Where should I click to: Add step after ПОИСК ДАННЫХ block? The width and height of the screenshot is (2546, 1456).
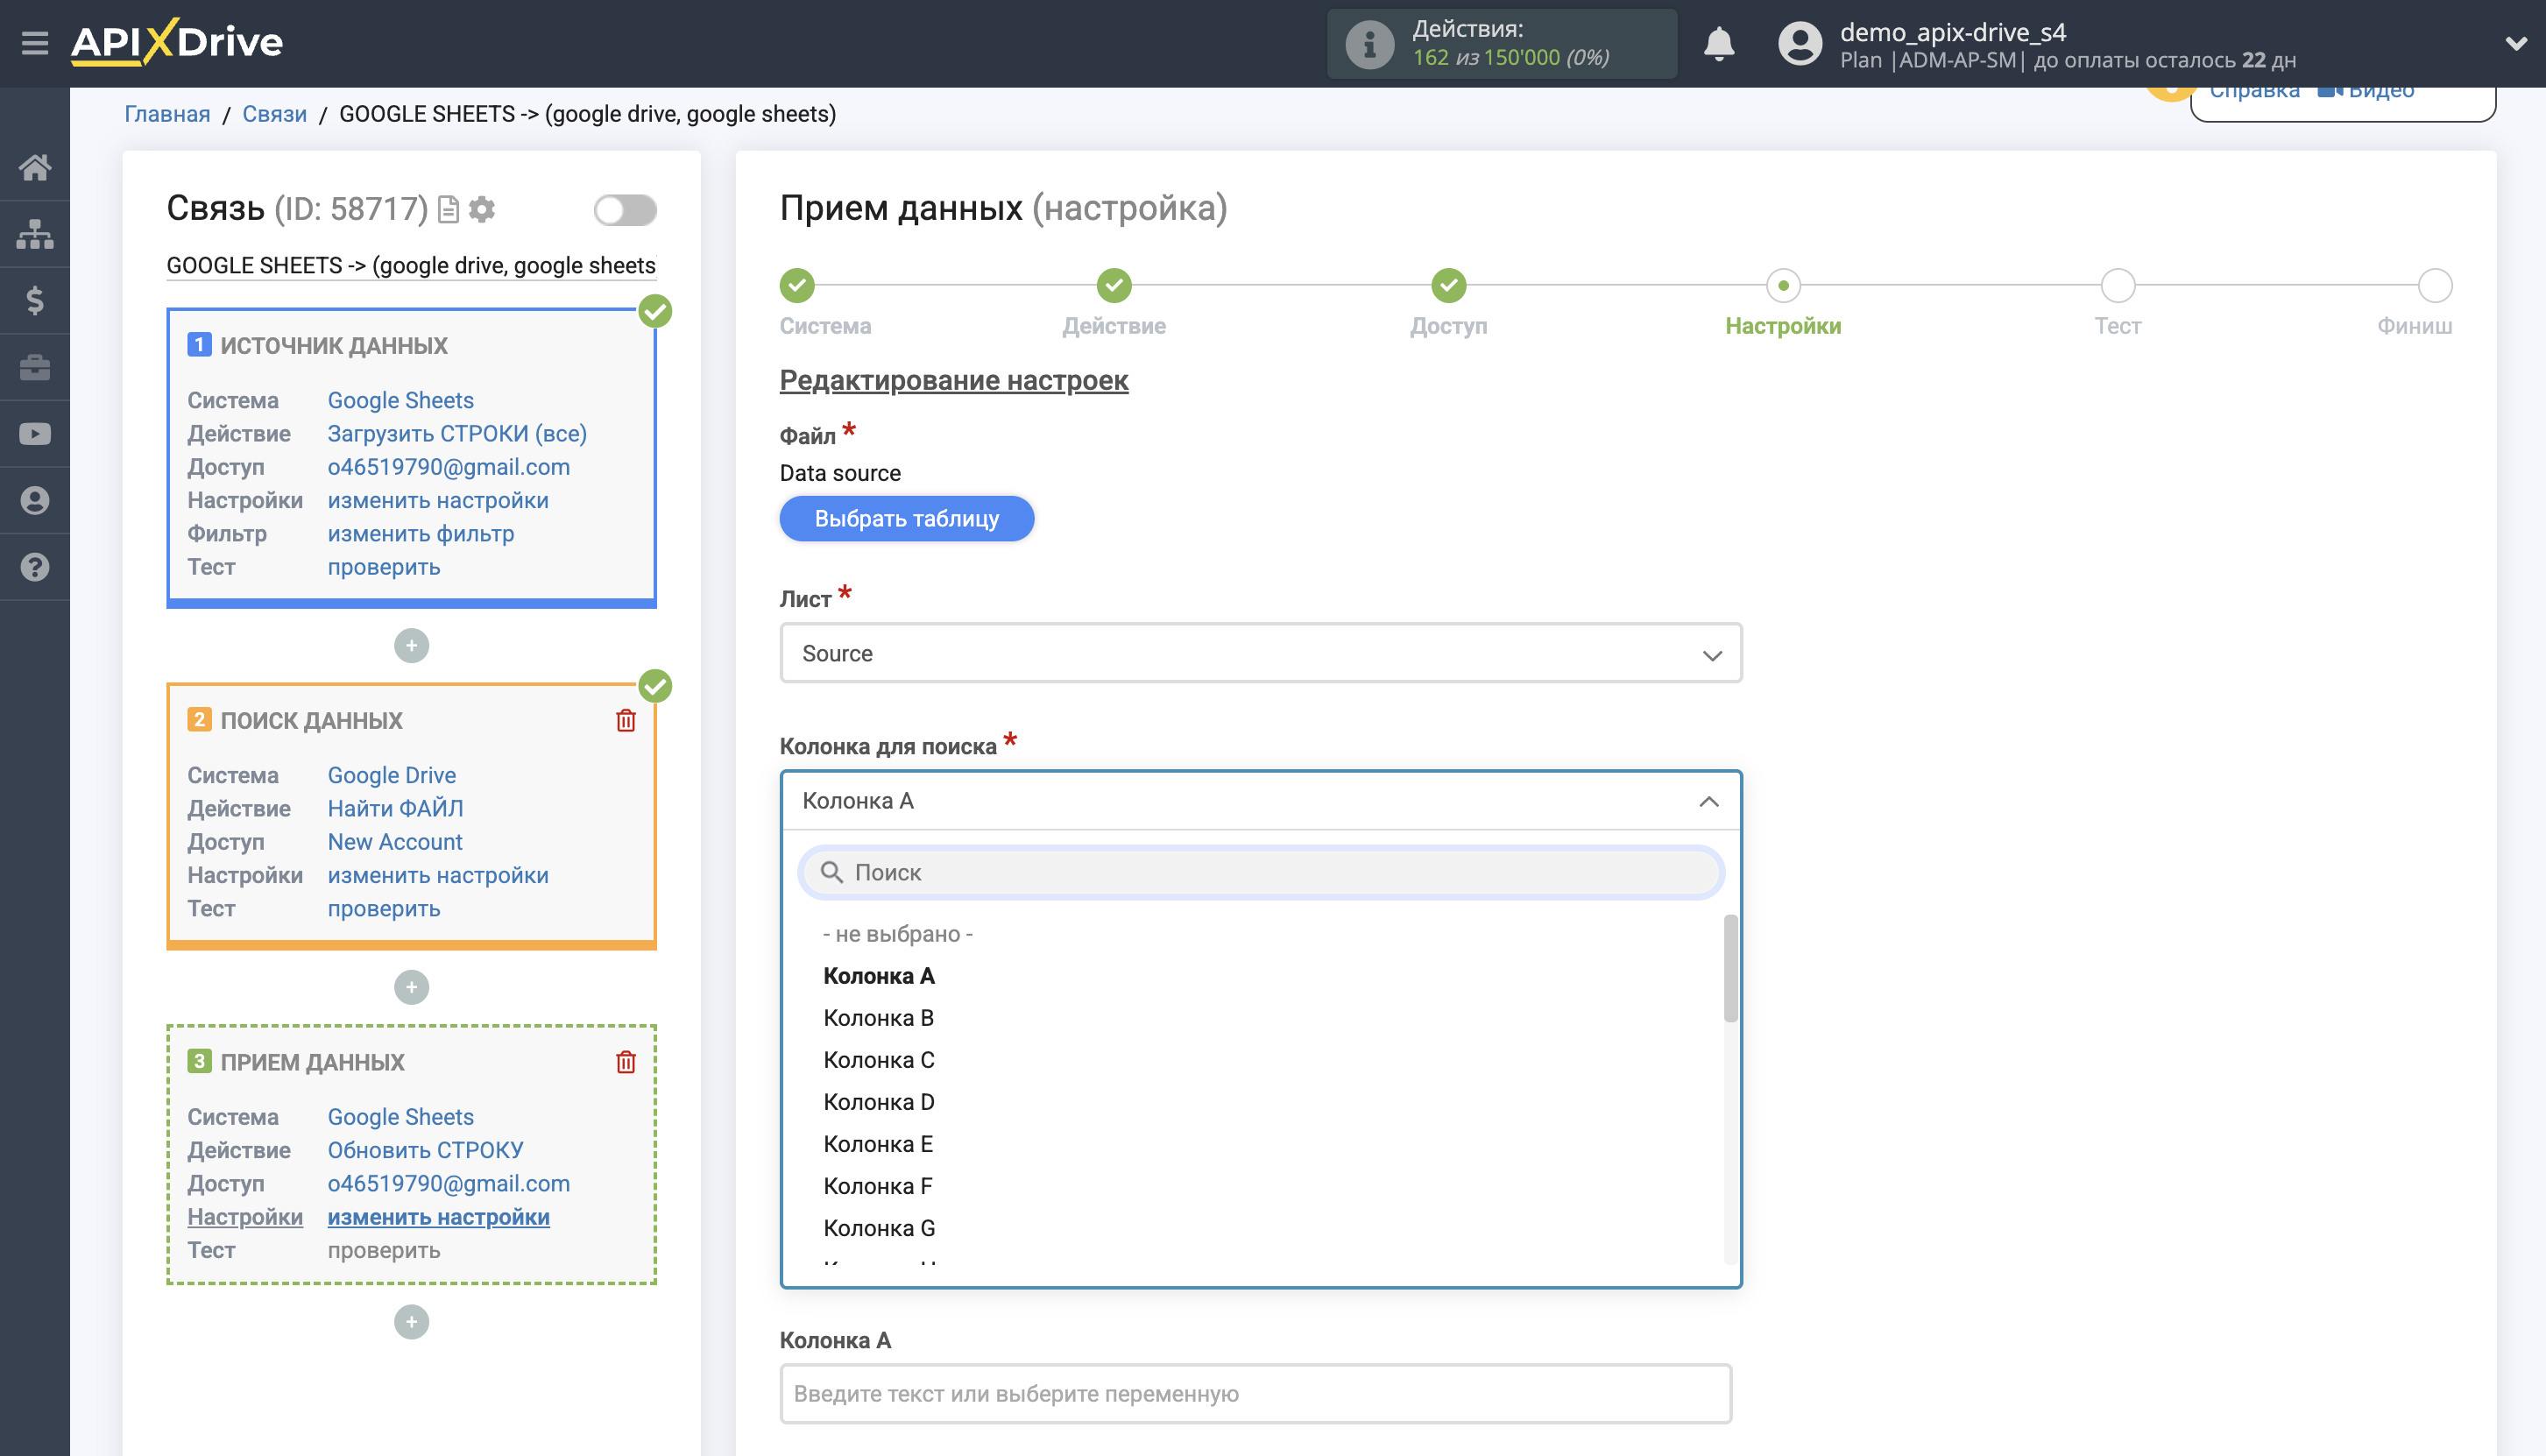411,987
